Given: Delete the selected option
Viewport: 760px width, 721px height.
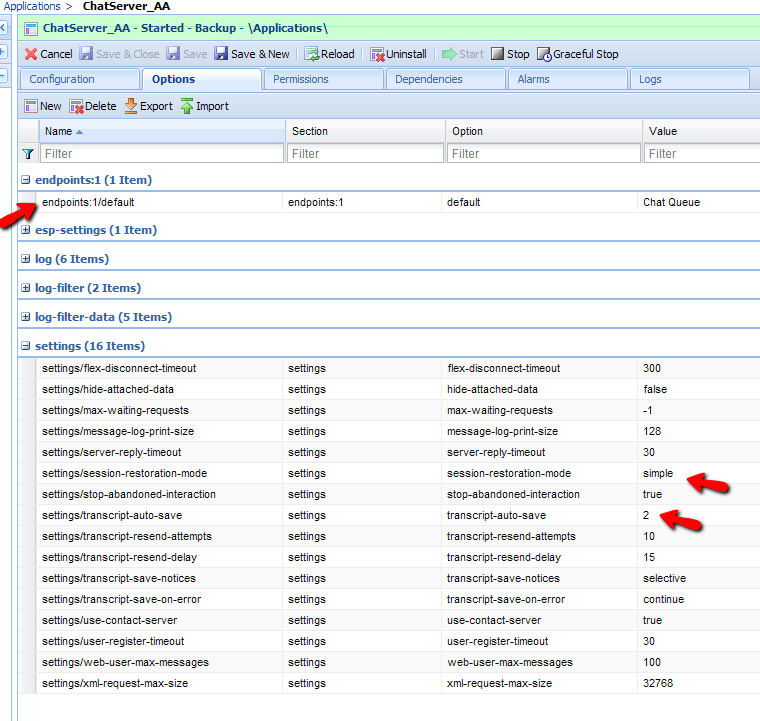Looking at the screenshot, I should (76, 106).
